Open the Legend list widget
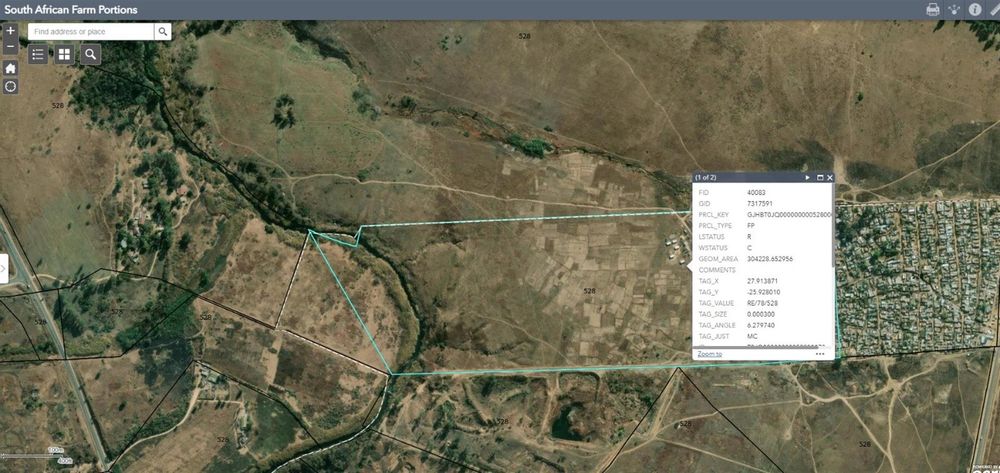Viewport: 1000px width, 473px height. click(x=38, y=54)
